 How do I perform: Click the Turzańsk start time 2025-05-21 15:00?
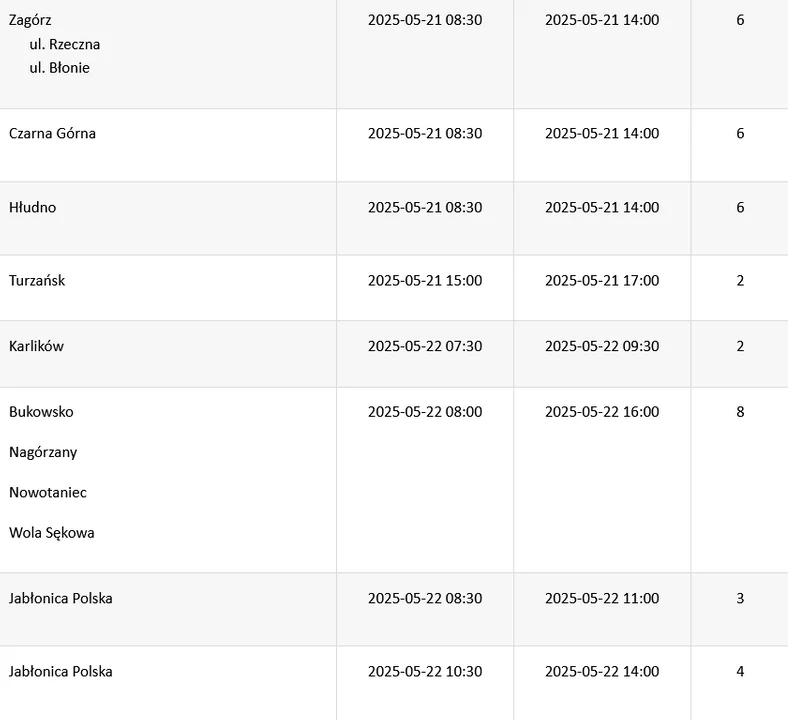(425, 280)
